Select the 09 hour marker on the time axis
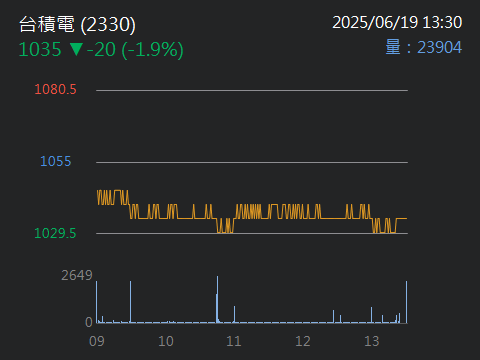480x360 pixels. [x=97, y=341]
